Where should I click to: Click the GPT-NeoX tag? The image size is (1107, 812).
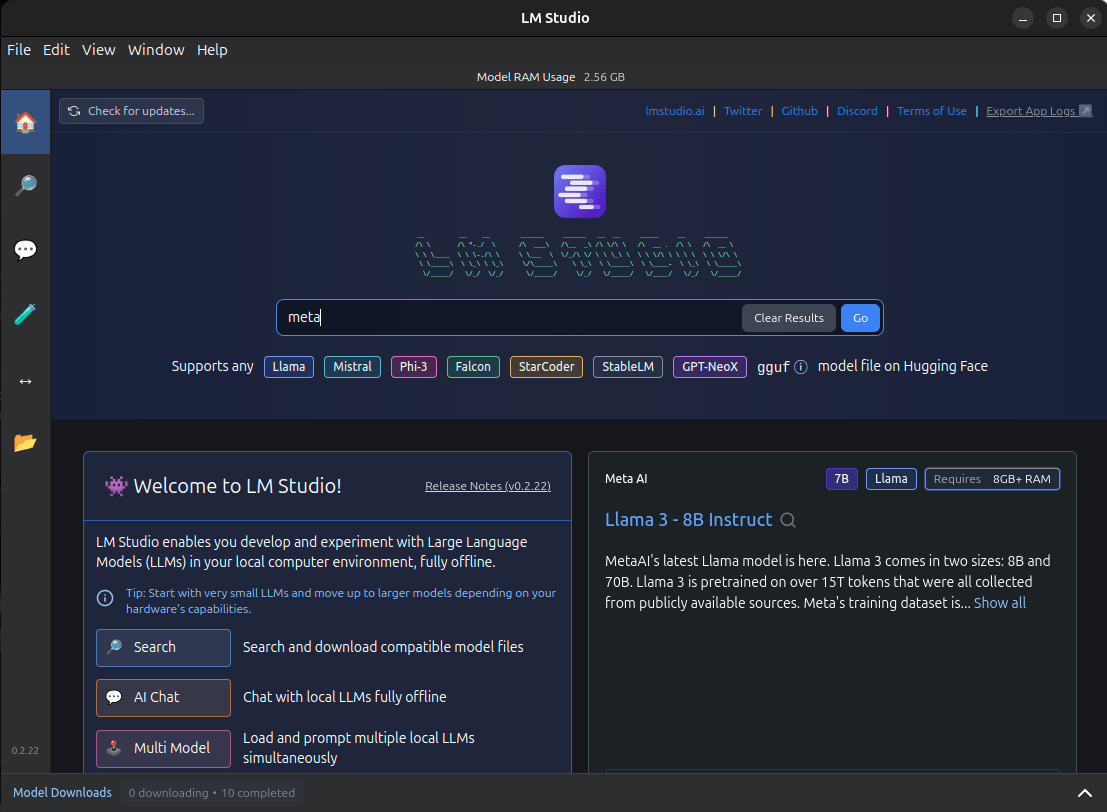(x=710, y=366)
